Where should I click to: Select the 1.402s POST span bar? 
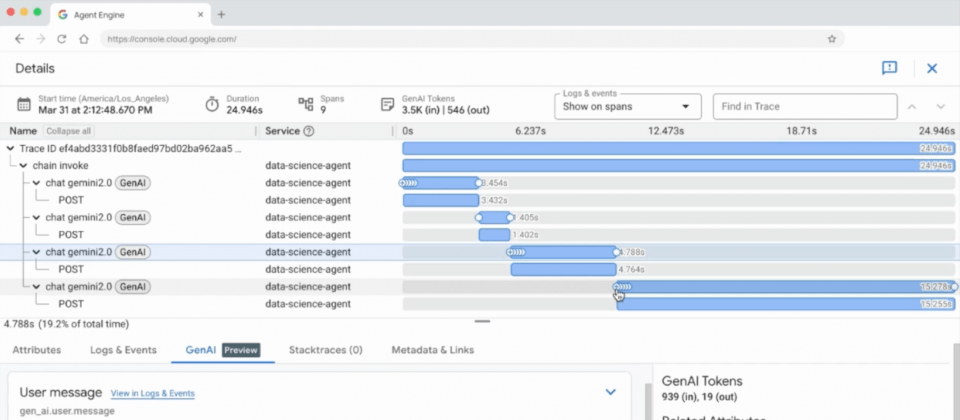click(494, 234)
